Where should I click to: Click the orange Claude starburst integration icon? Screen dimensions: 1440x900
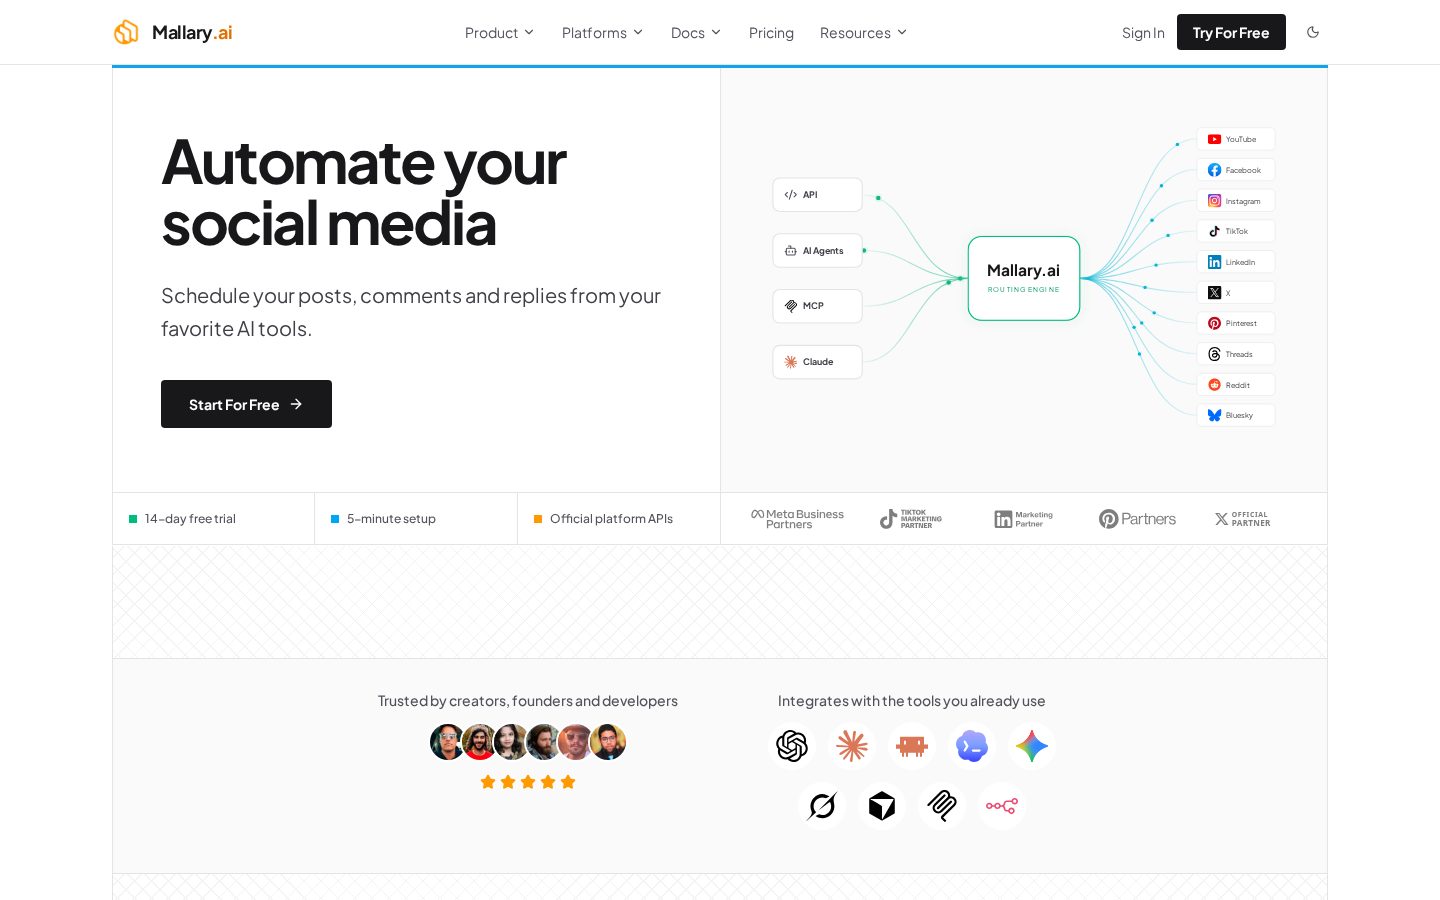852,746
